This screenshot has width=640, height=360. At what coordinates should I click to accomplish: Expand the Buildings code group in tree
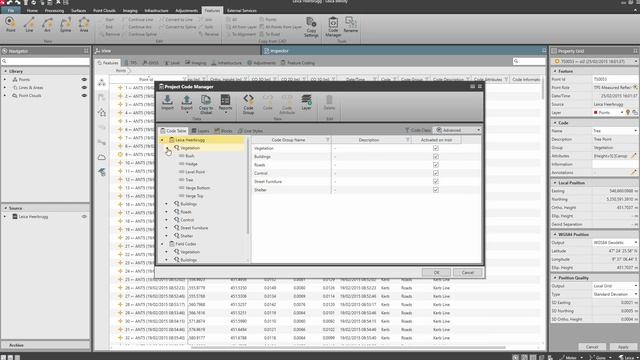click(x=167, y=204)
